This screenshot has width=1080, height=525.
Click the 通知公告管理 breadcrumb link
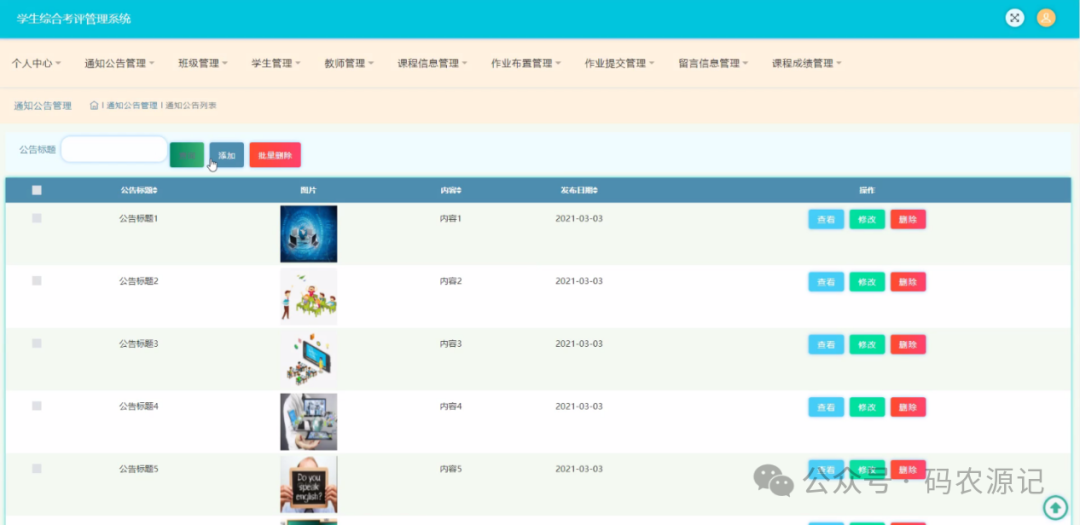[132, 105]
